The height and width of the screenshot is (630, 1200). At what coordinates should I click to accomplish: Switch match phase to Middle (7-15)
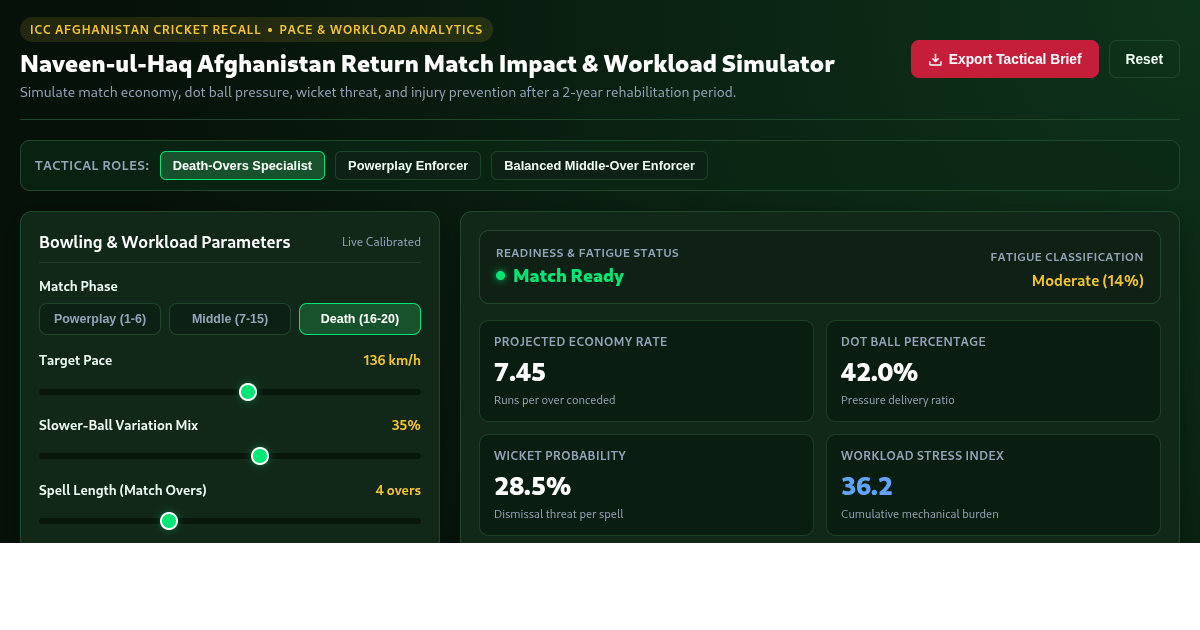[230, 319]
